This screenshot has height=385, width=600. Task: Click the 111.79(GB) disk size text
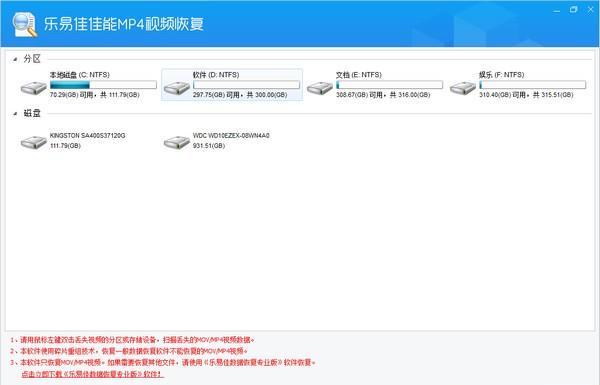point(65,146)
